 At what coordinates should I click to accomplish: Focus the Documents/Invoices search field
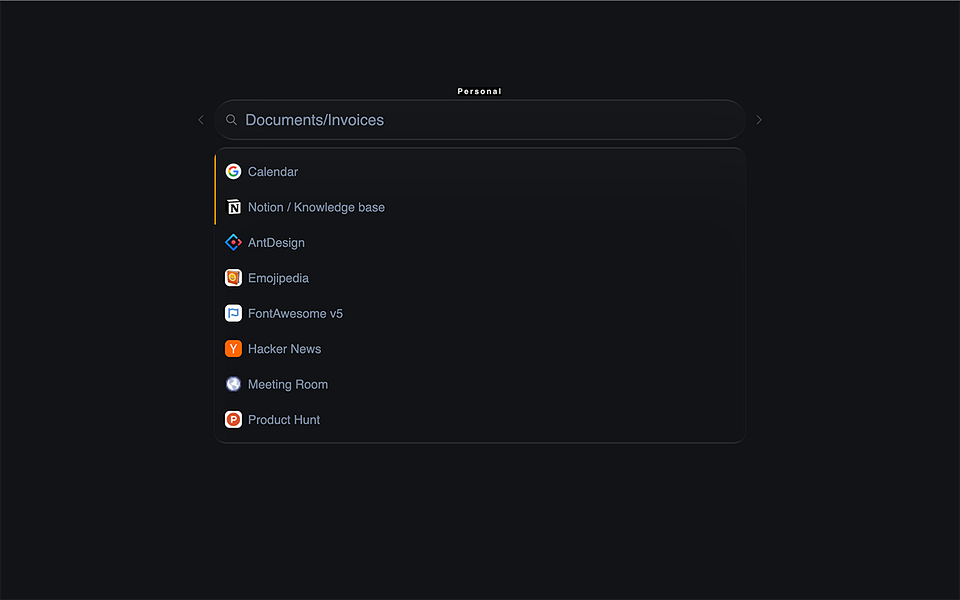coord(480,120)
